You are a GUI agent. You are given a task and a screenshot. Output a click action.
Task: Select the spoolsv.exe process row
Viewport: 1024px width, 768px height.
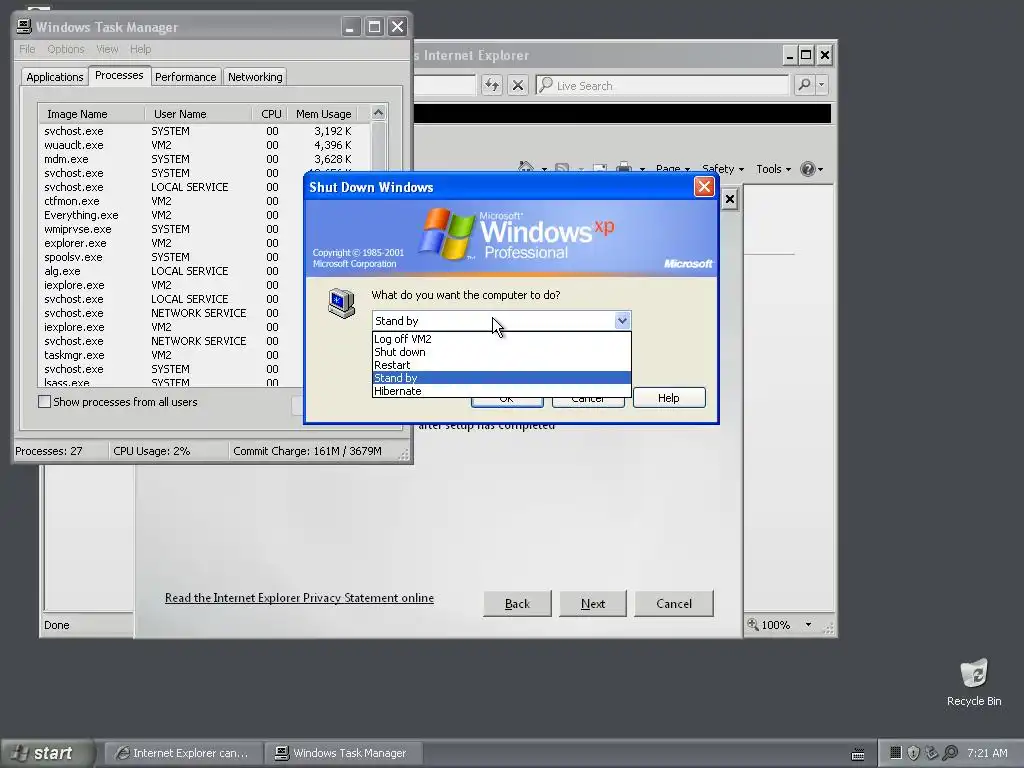[x=171, y=257]
